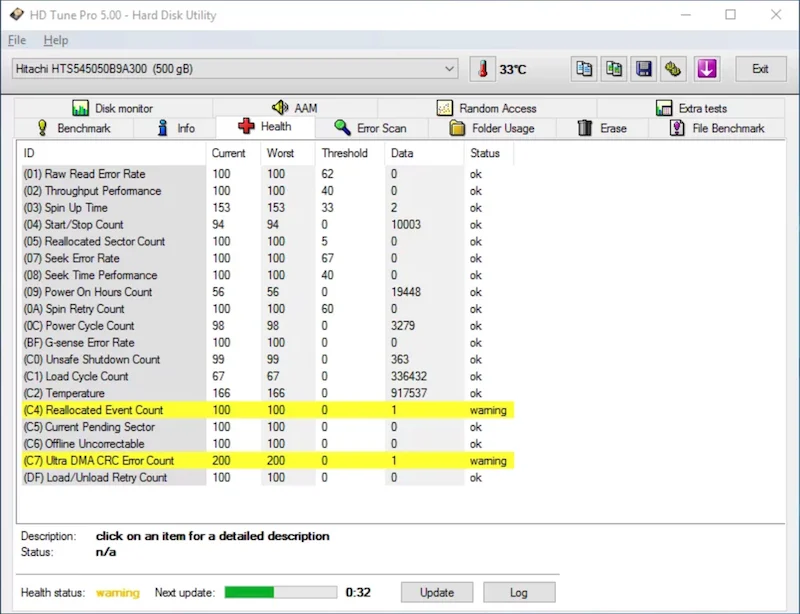Open the Folder Usage tab

(492, 128)
